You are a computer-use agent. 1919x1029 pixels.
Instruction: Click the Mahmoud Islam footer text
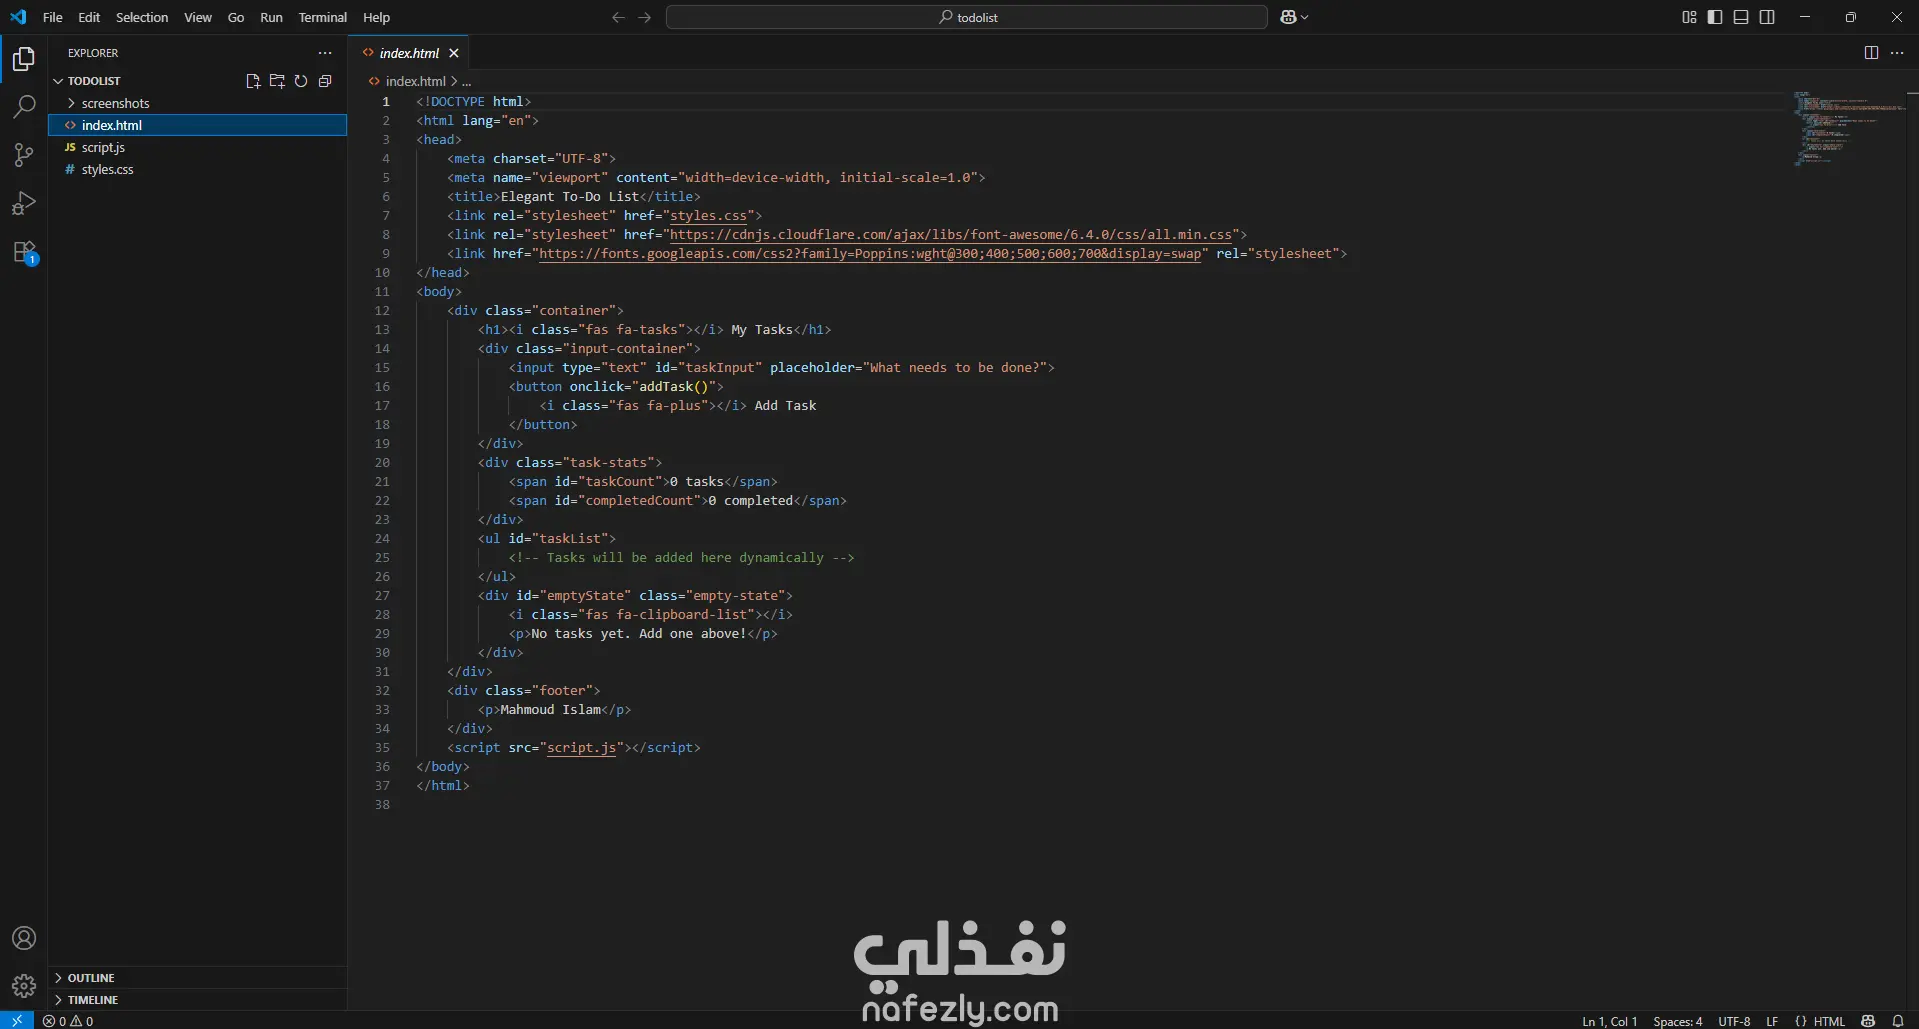click(x=551, y=709)
